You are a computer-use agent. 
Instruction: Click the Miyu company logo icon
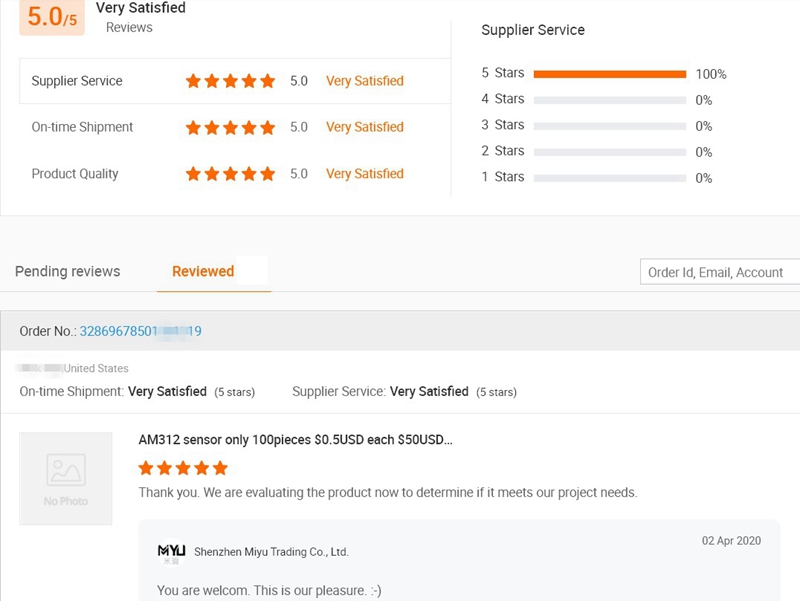[x=171, y=551]
